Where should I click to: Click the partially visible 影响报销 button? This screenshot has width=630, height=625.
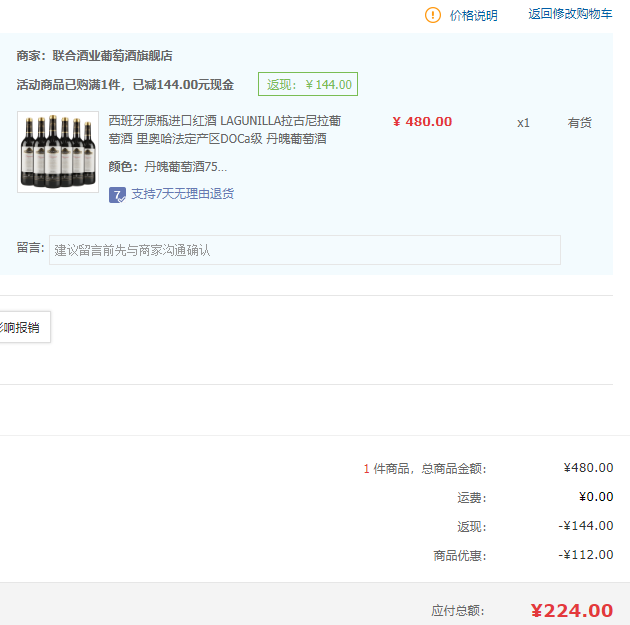tap(24, 327)
